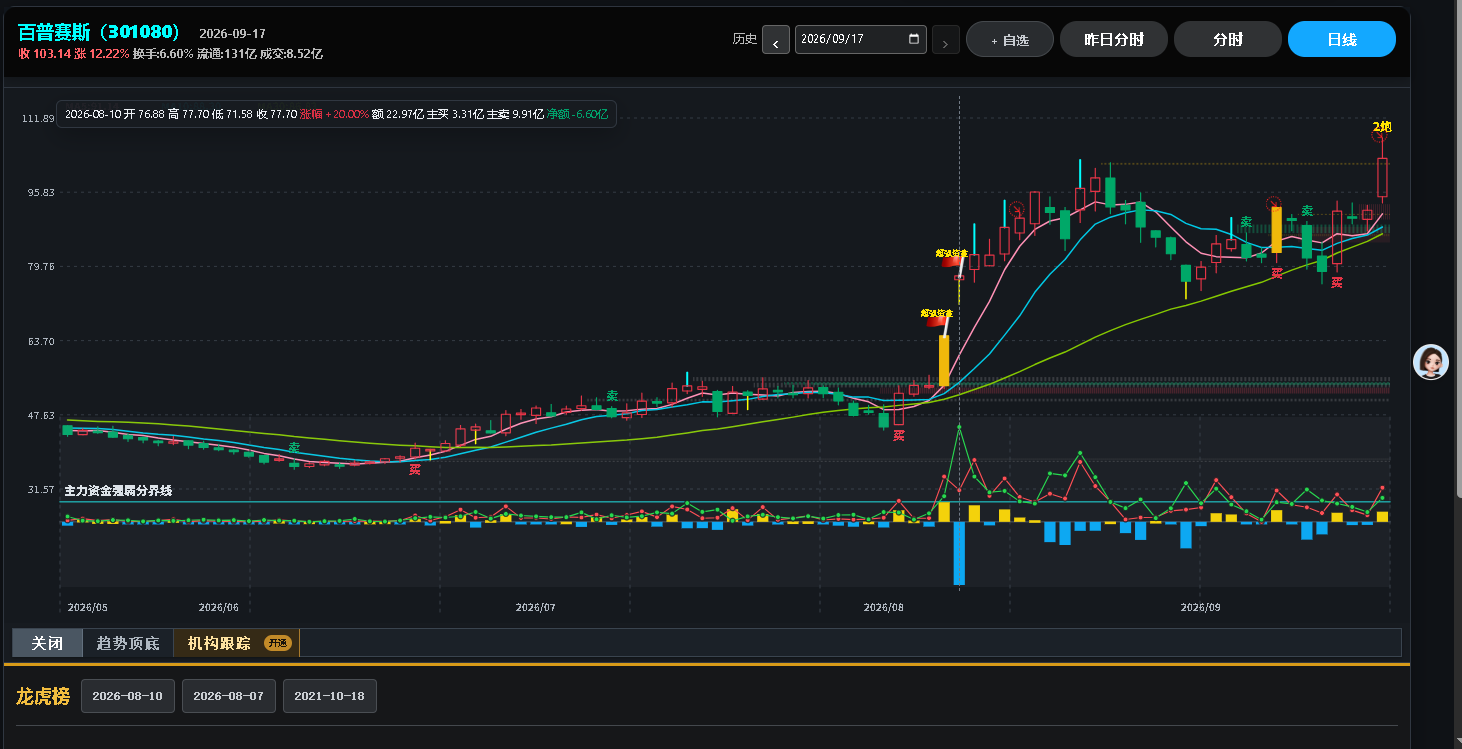Open the 趋势顶底 indicator tab

click(x=128, y=643)
